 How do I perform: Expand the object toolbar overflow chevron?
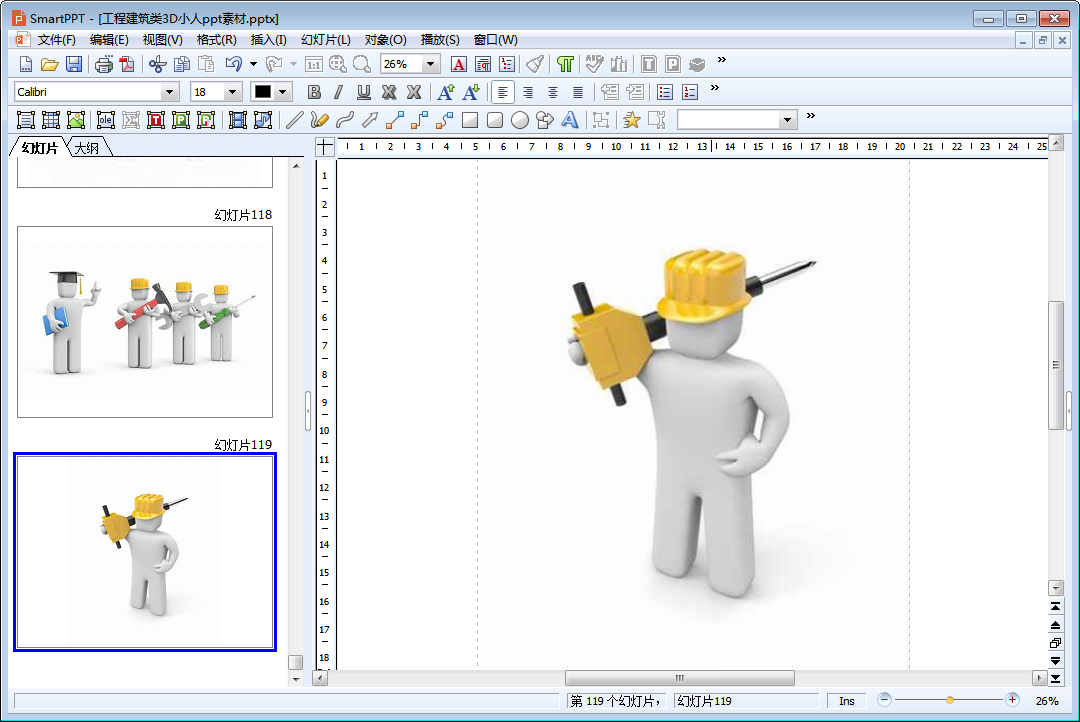(x=811, y=115)
